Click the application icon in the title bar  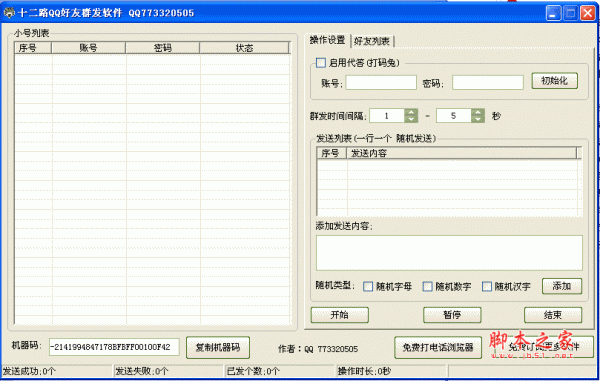pos(8,13)
